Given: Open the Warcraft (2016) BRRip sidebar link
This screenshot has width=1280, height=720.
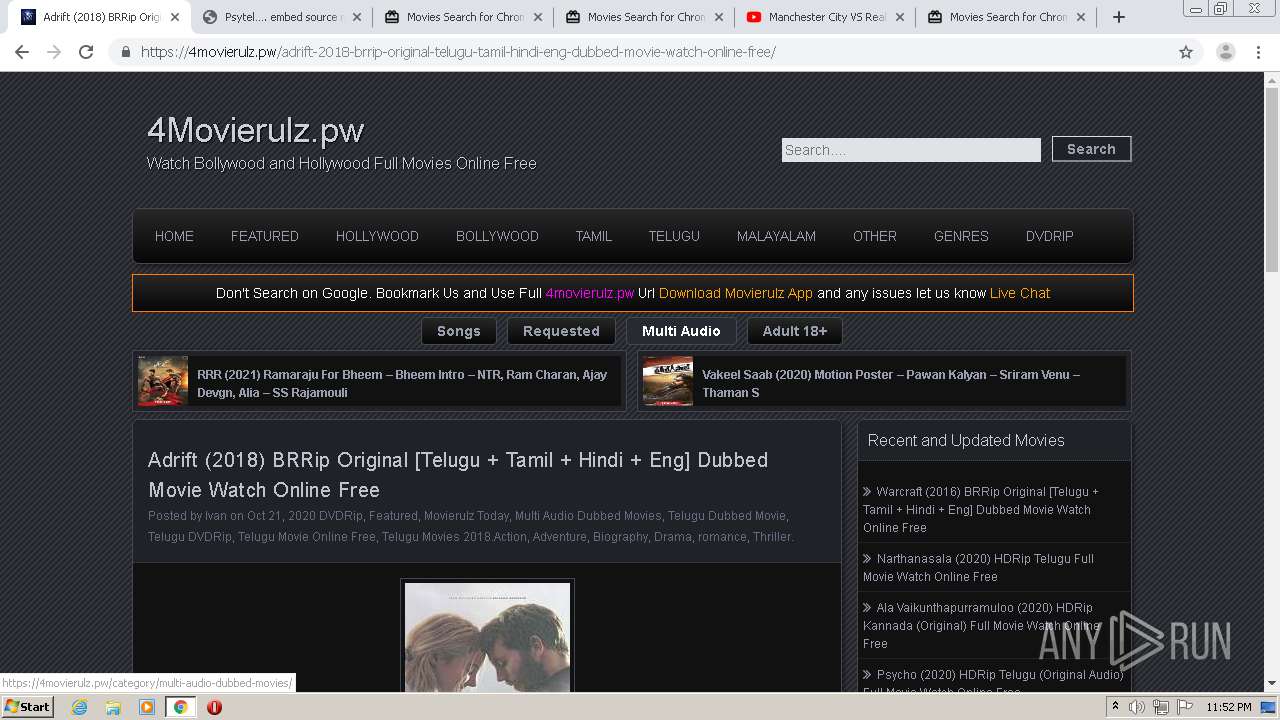Looking at the screenshot, I should (x=980, y=509).
